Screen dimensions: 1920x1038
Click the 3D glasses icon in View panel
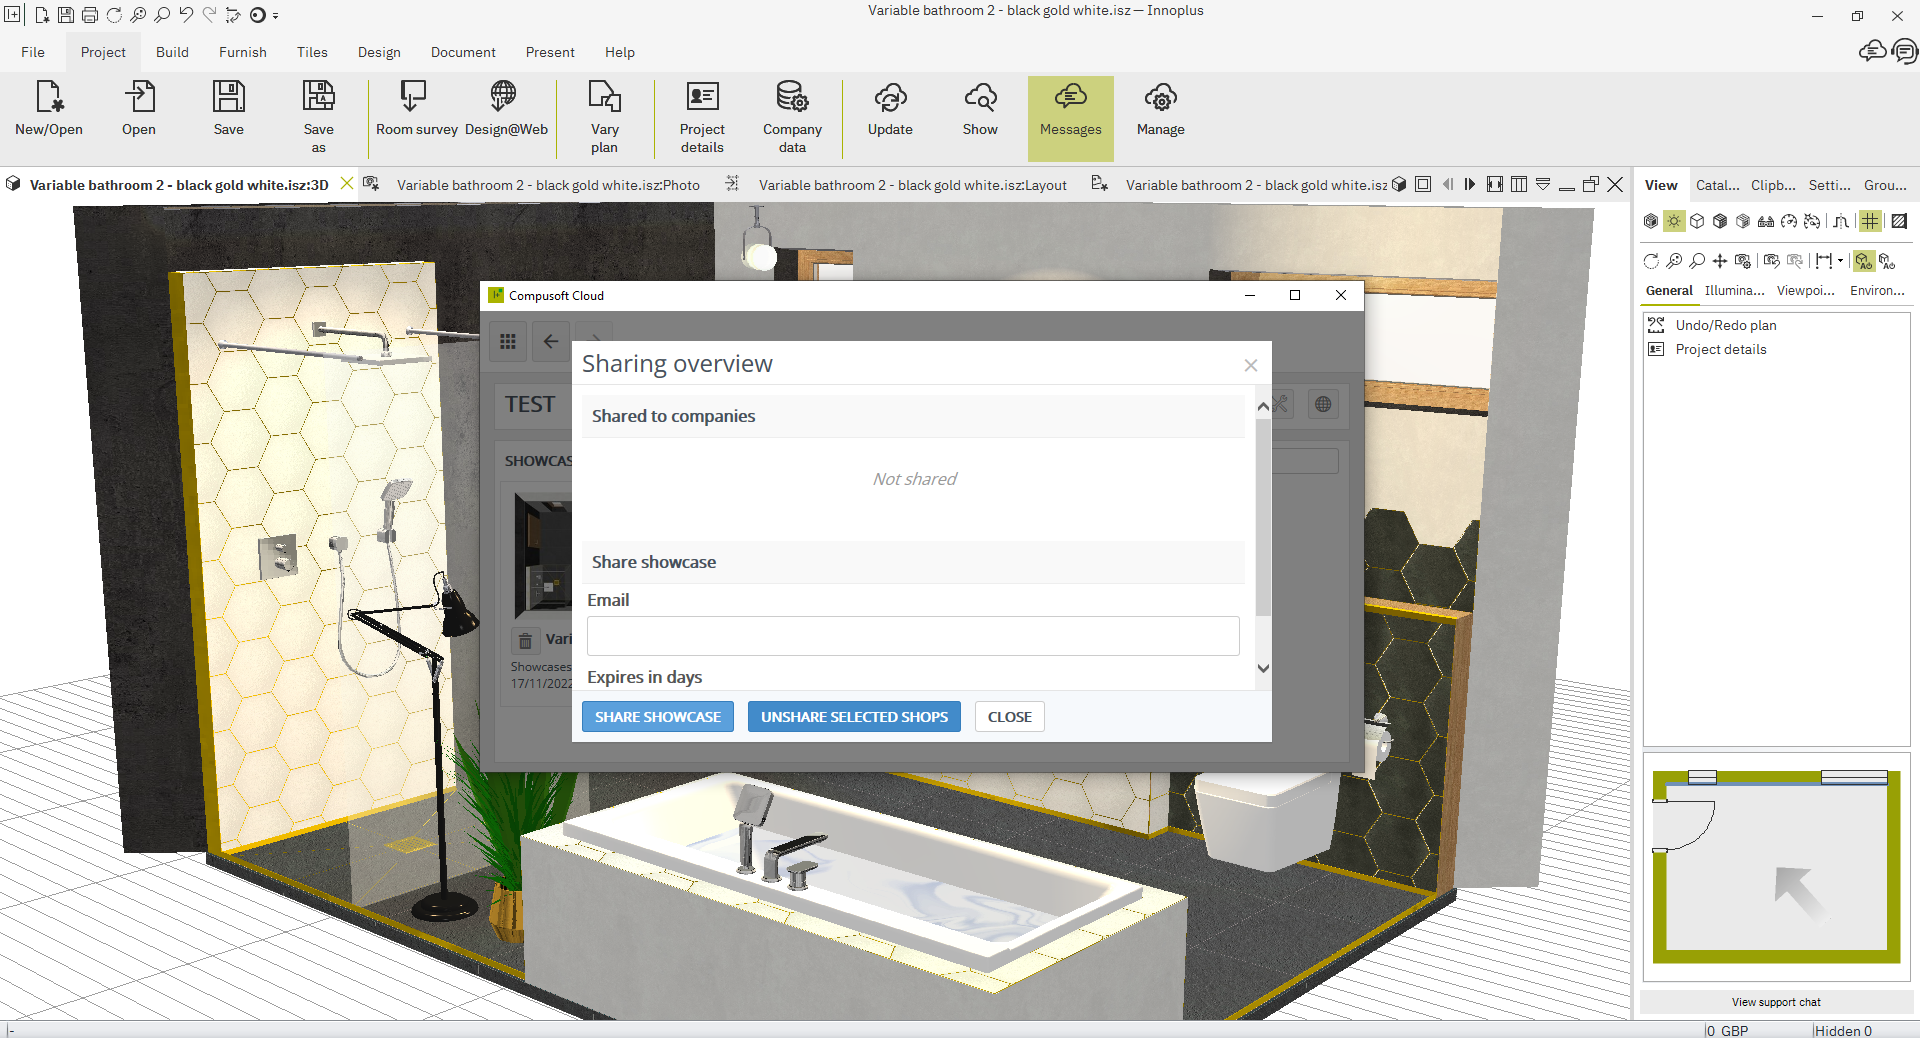click(1766, 221)
